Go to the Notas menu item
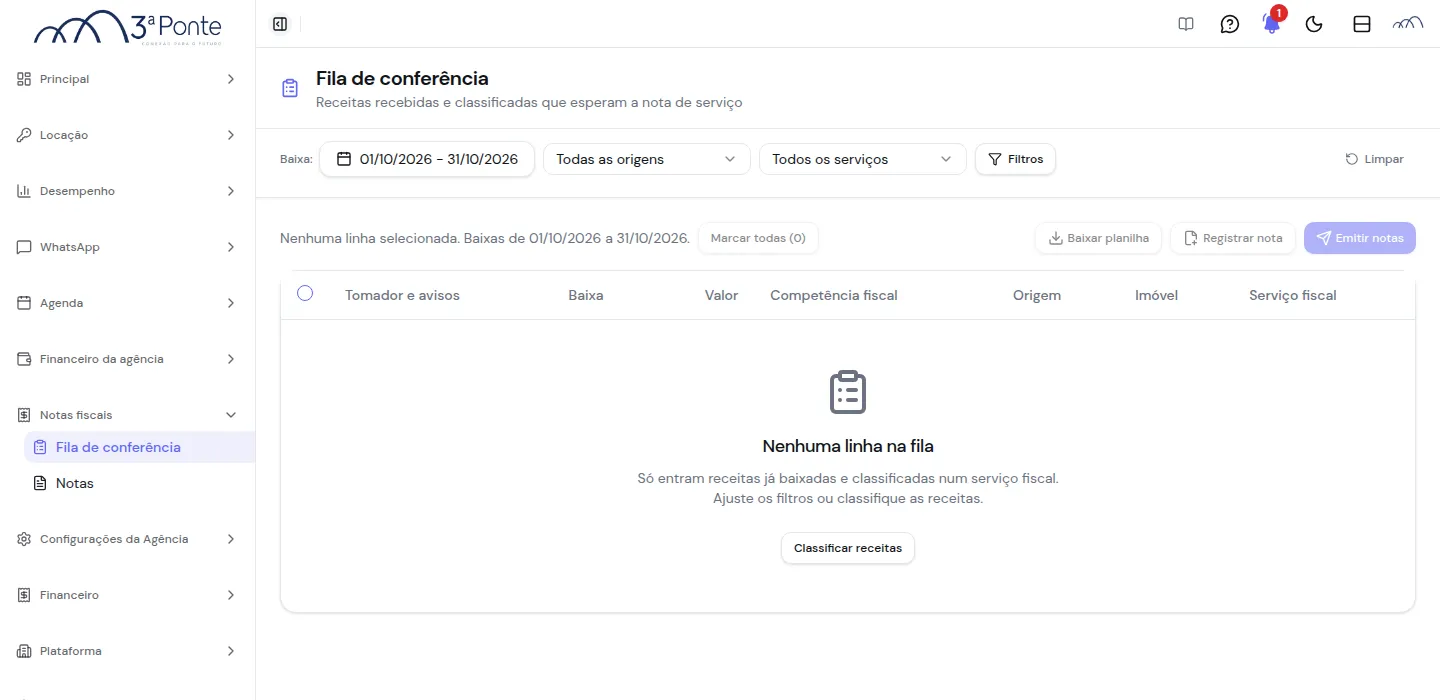 coord(139,483)
